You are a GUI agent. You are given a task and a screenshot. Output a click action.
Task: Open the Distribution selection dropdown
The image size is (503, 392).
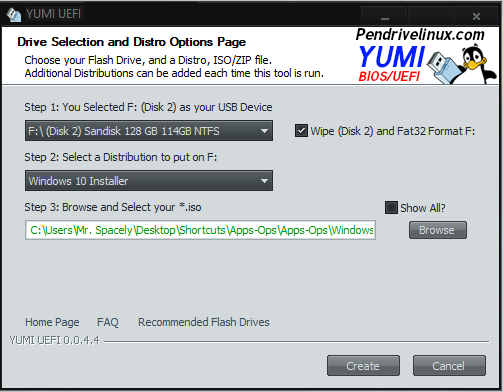(149, 181)
